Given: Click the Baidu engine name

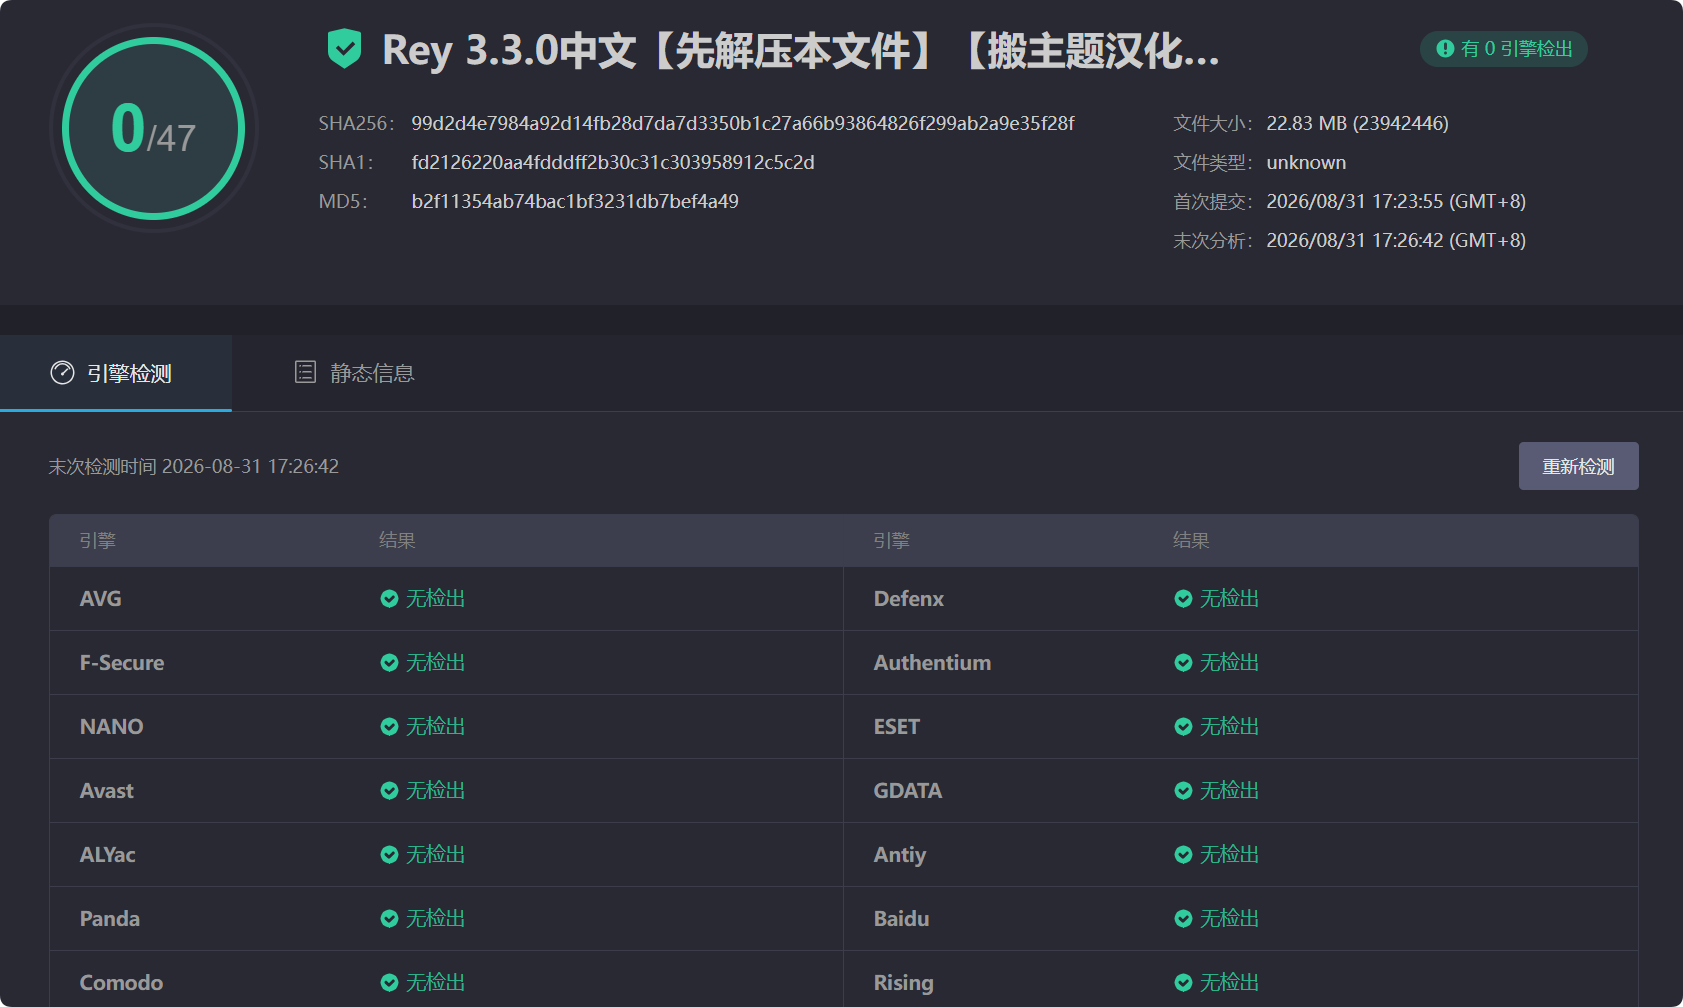Looking at the screenshot, I should [x=902, y=919].
